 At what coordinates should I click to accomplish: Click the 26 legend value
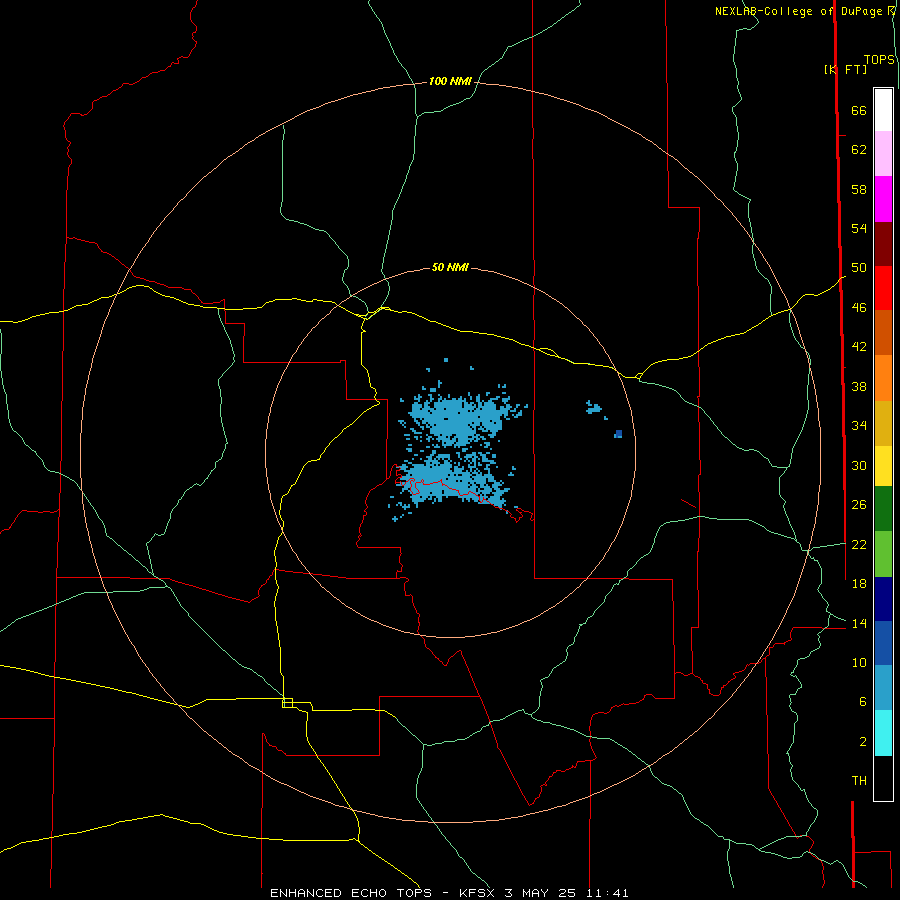coord(859,505)
